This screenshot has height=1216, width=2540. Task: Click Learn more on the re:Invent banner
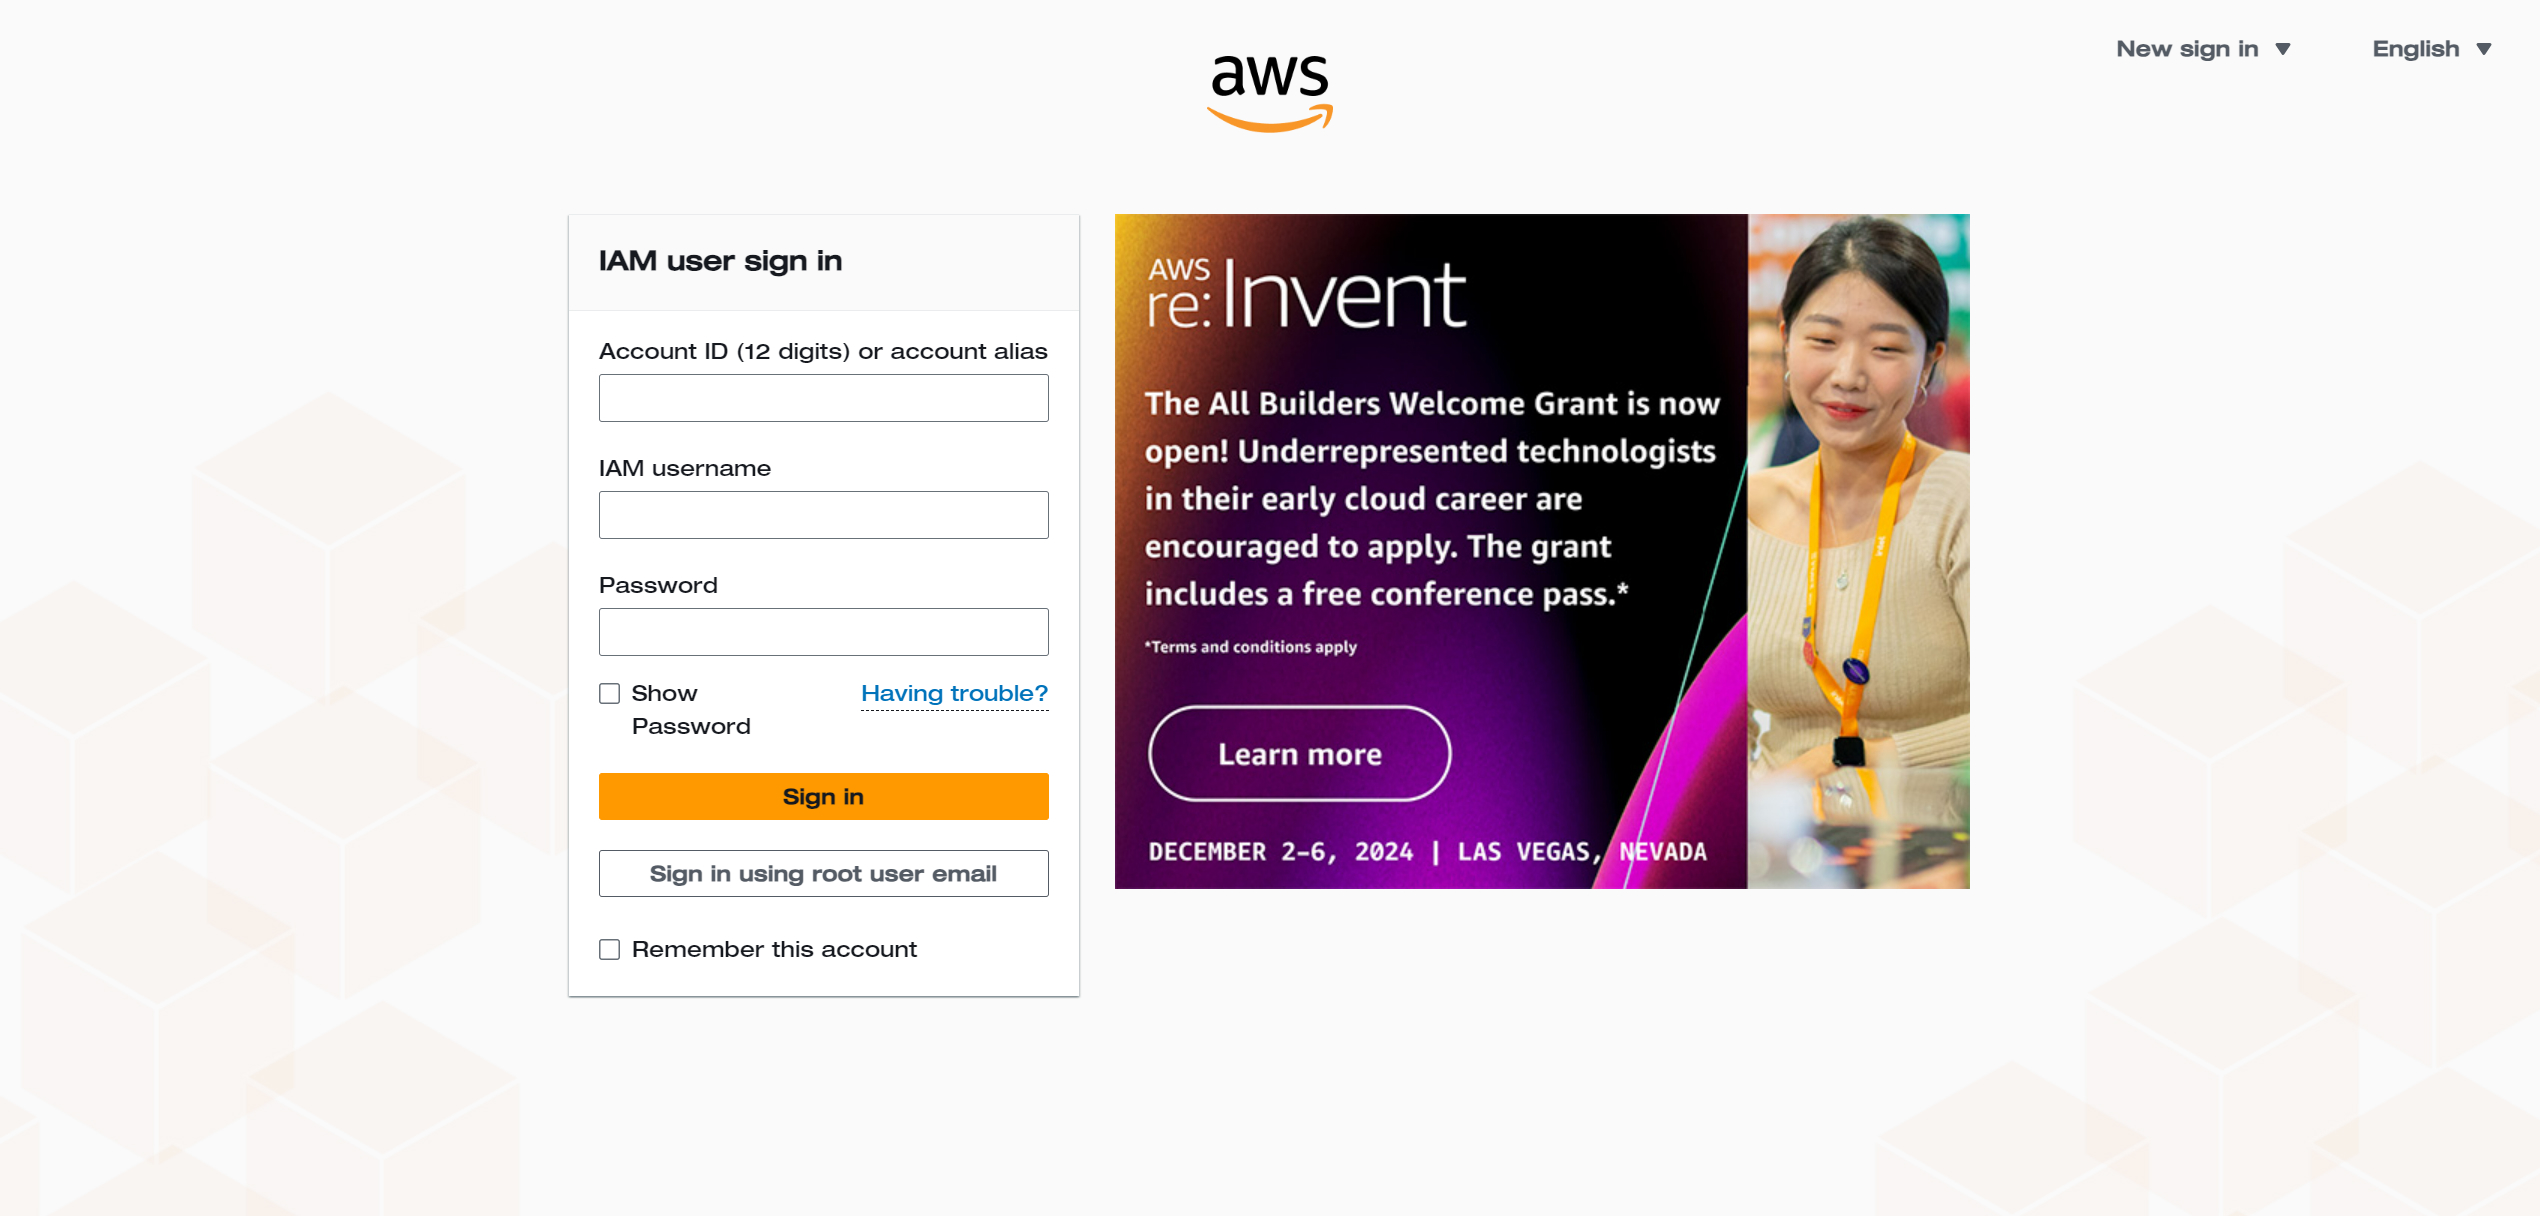[x=1299, y=753]
